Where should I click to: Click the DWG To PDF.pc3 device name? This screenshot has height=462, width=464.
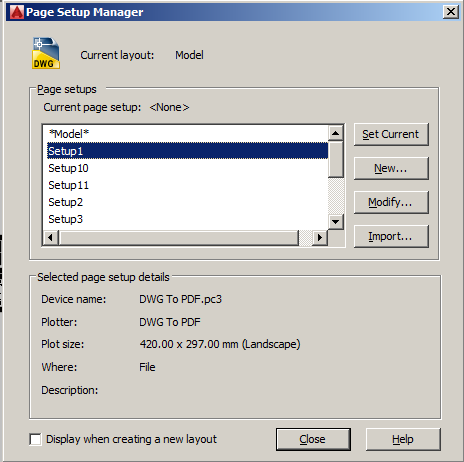(x=180, y=299)
